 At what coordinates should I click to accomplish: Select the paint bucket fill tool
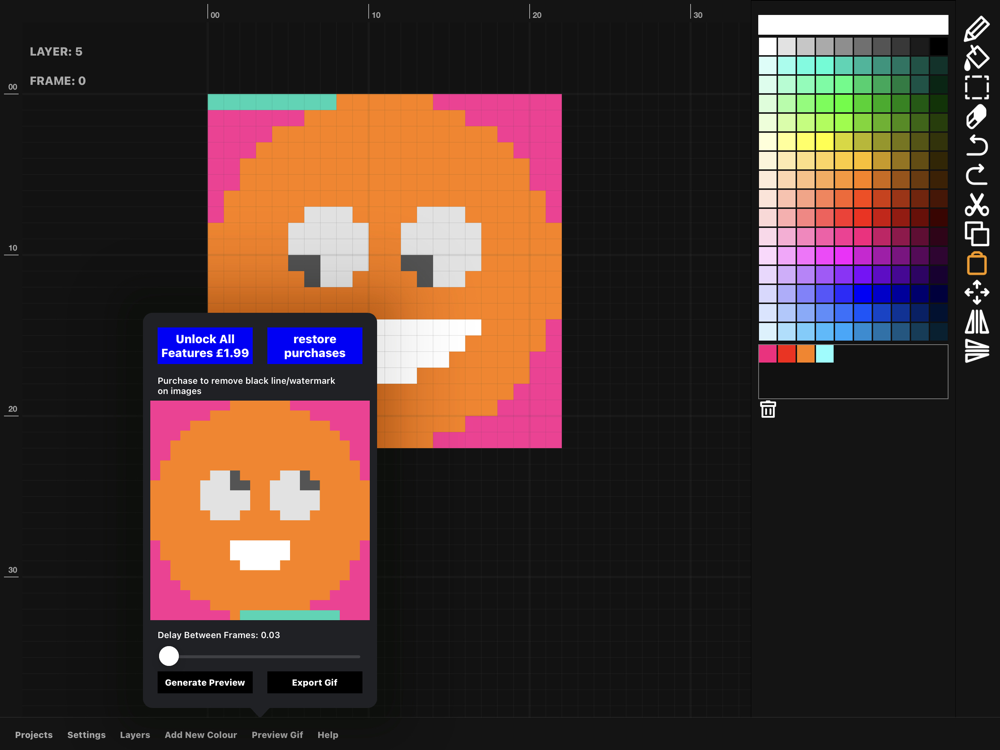click(976, 57)
